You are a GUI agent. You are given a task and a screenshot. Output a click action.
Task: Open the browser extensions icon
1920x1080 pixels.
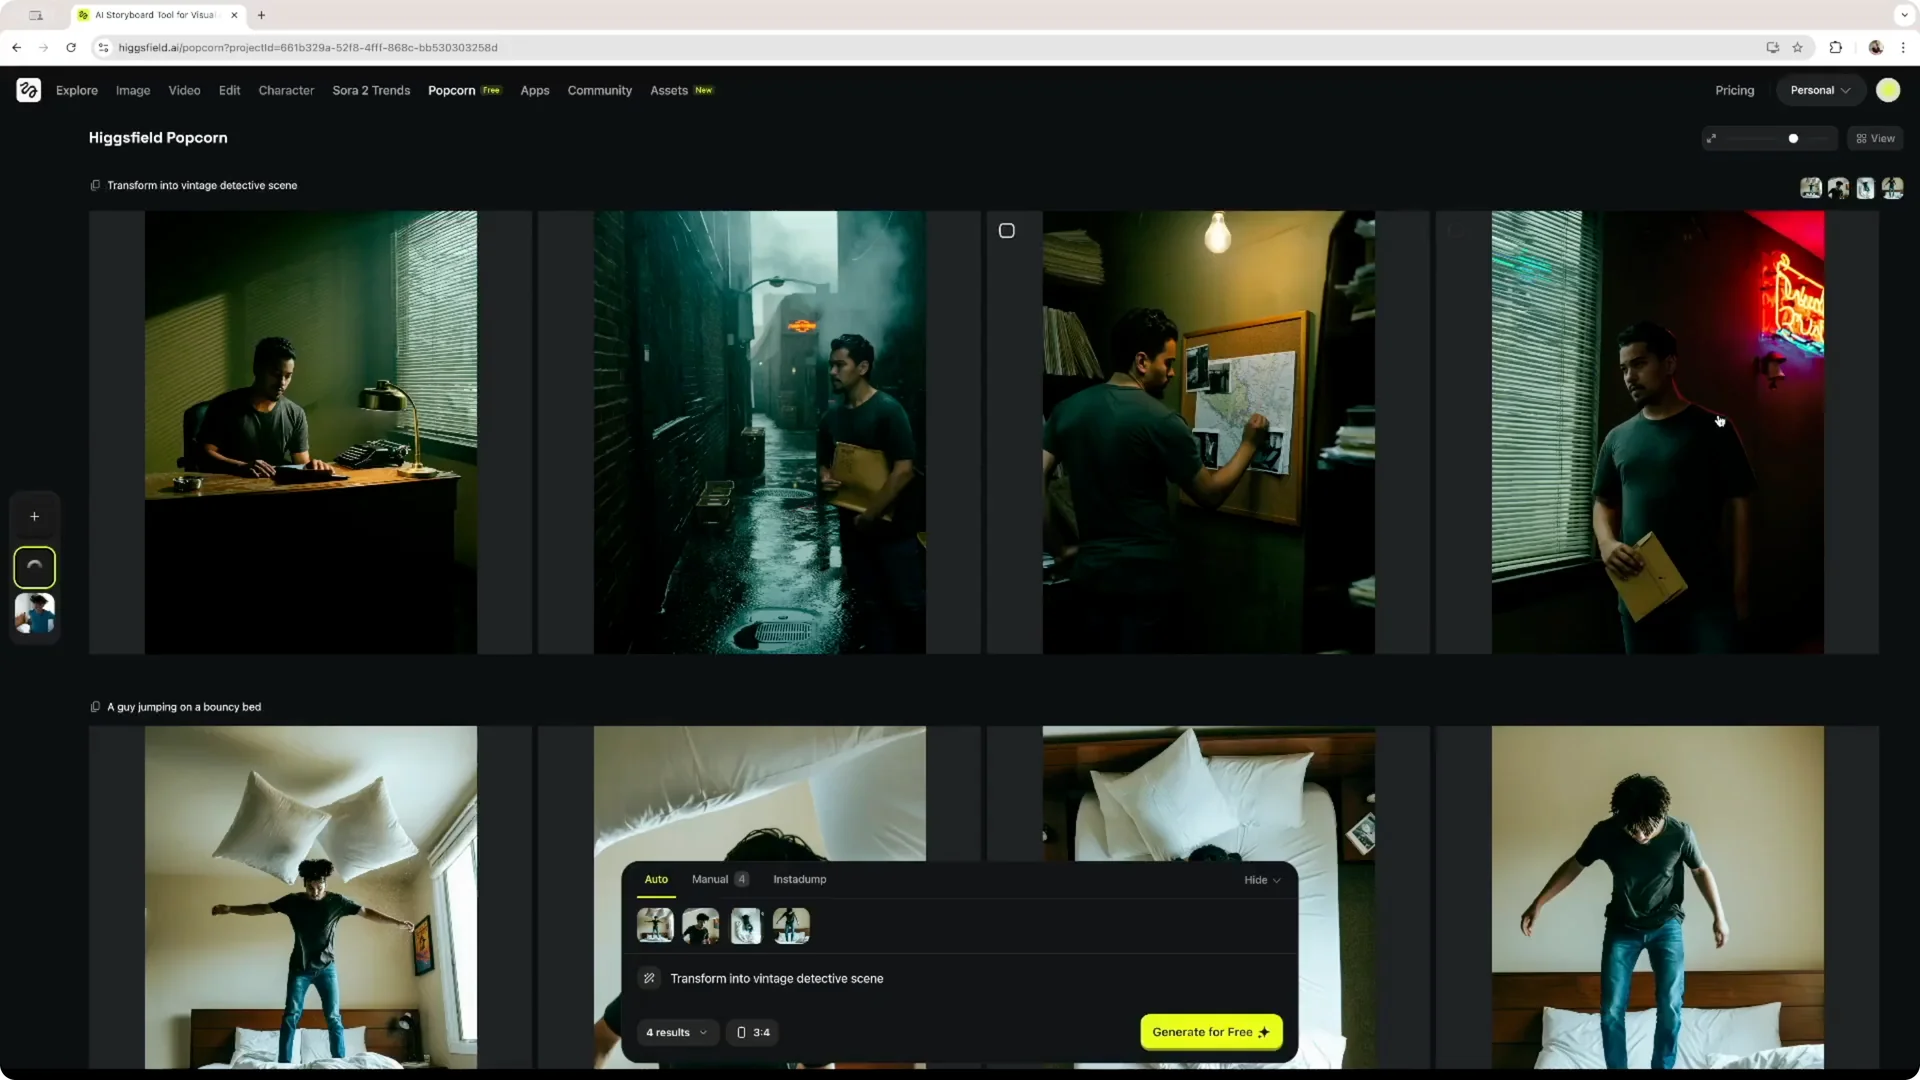click(x=1836, y=47)
